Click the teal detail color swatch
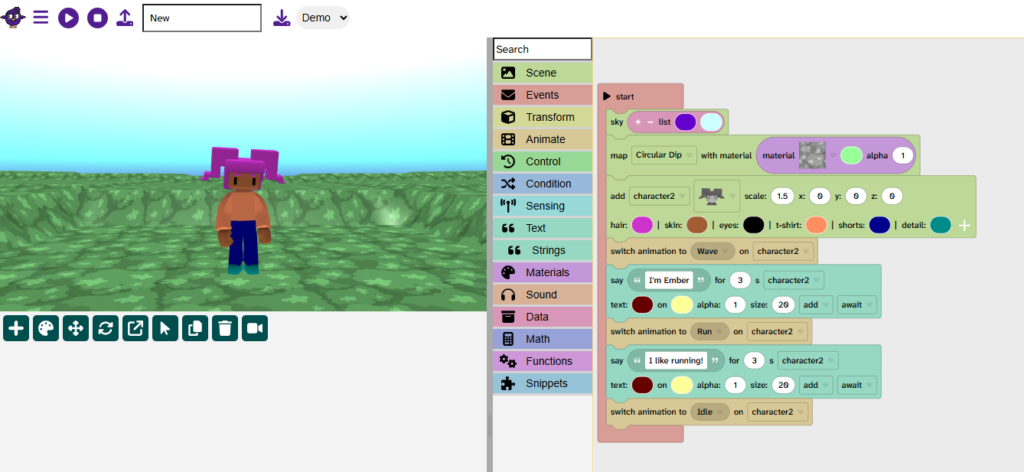The height and width of the screenshot is (472, 1024). point(940,225)
